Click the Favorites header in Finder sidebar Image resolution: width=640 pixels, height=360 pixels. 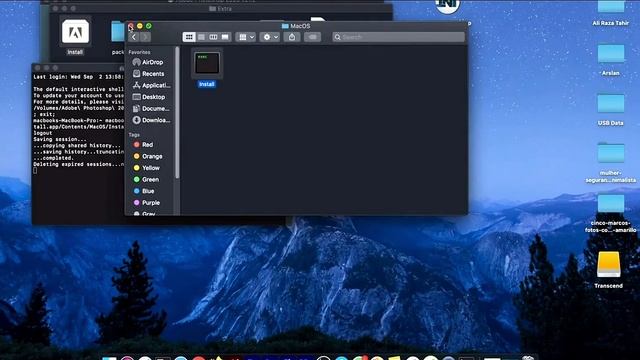coord(139,52)
